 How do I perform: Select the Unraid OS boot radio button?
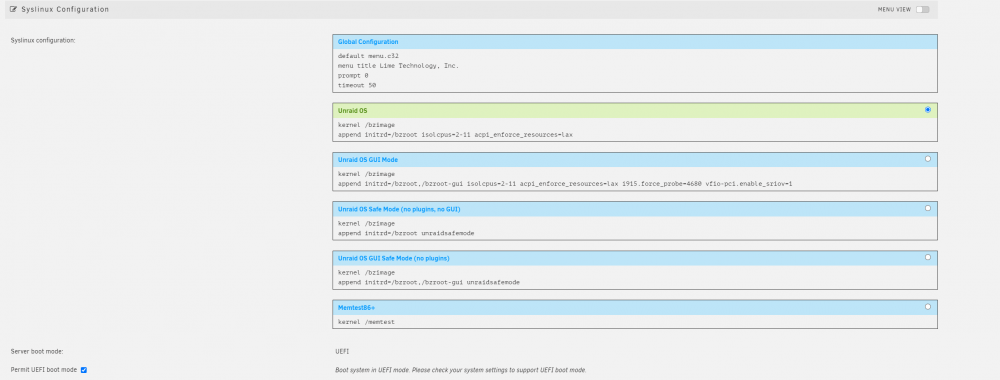[927, 110]
